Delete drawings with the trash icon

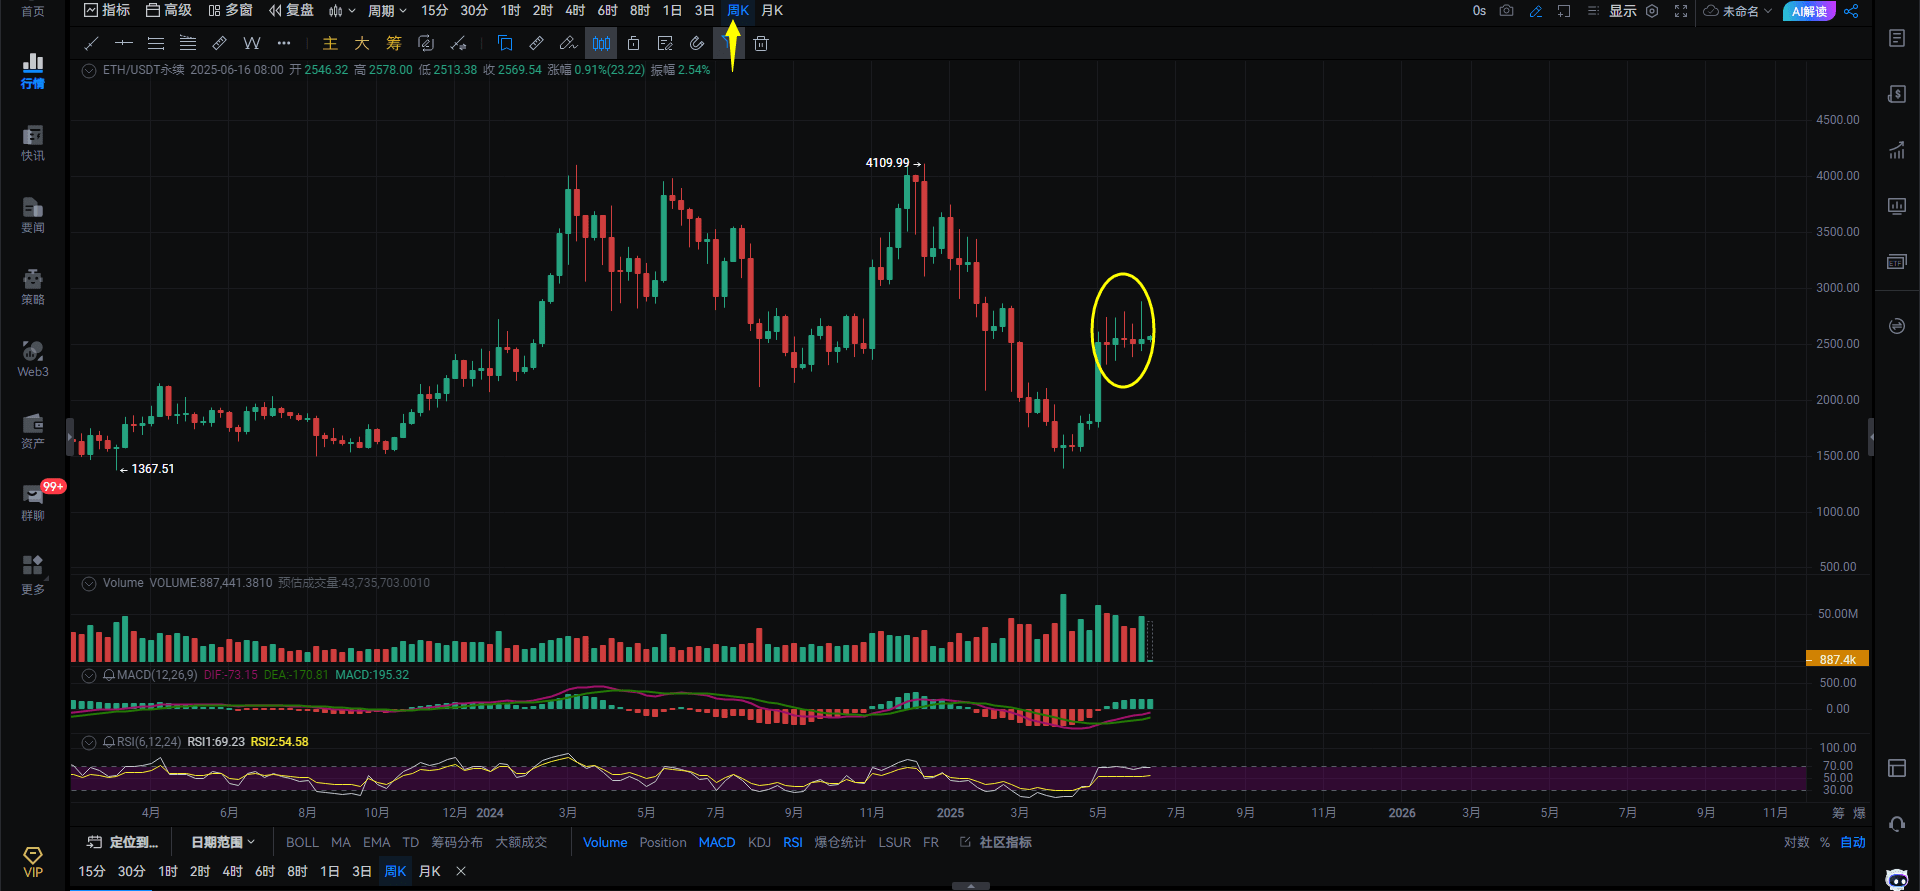tap(761, 43)
